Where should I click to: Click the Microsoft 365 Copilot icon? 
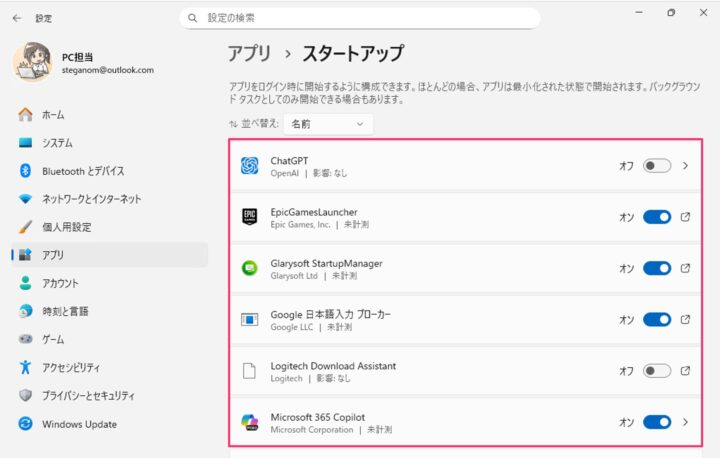[250, 422]
